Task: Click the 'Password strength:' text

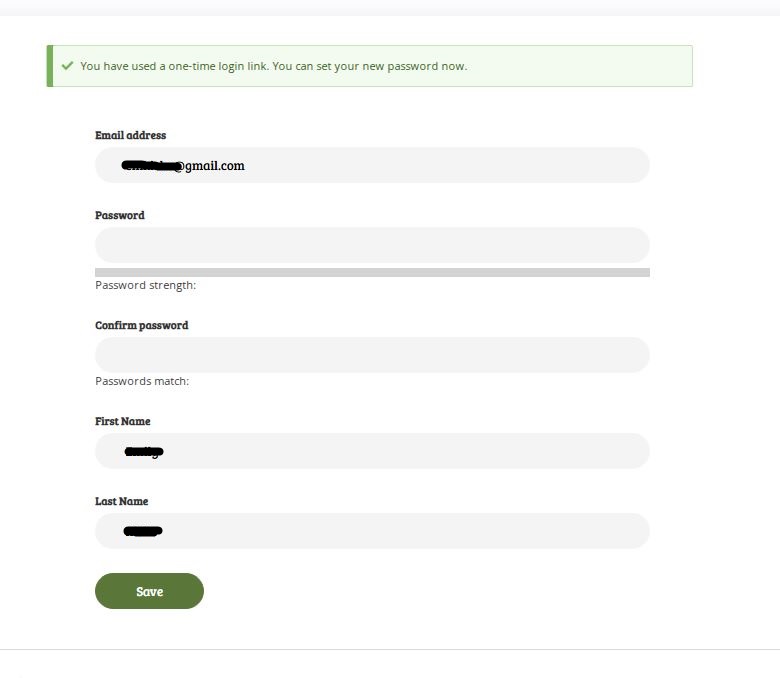Action: pyautogui.click(x=145, y=286)
